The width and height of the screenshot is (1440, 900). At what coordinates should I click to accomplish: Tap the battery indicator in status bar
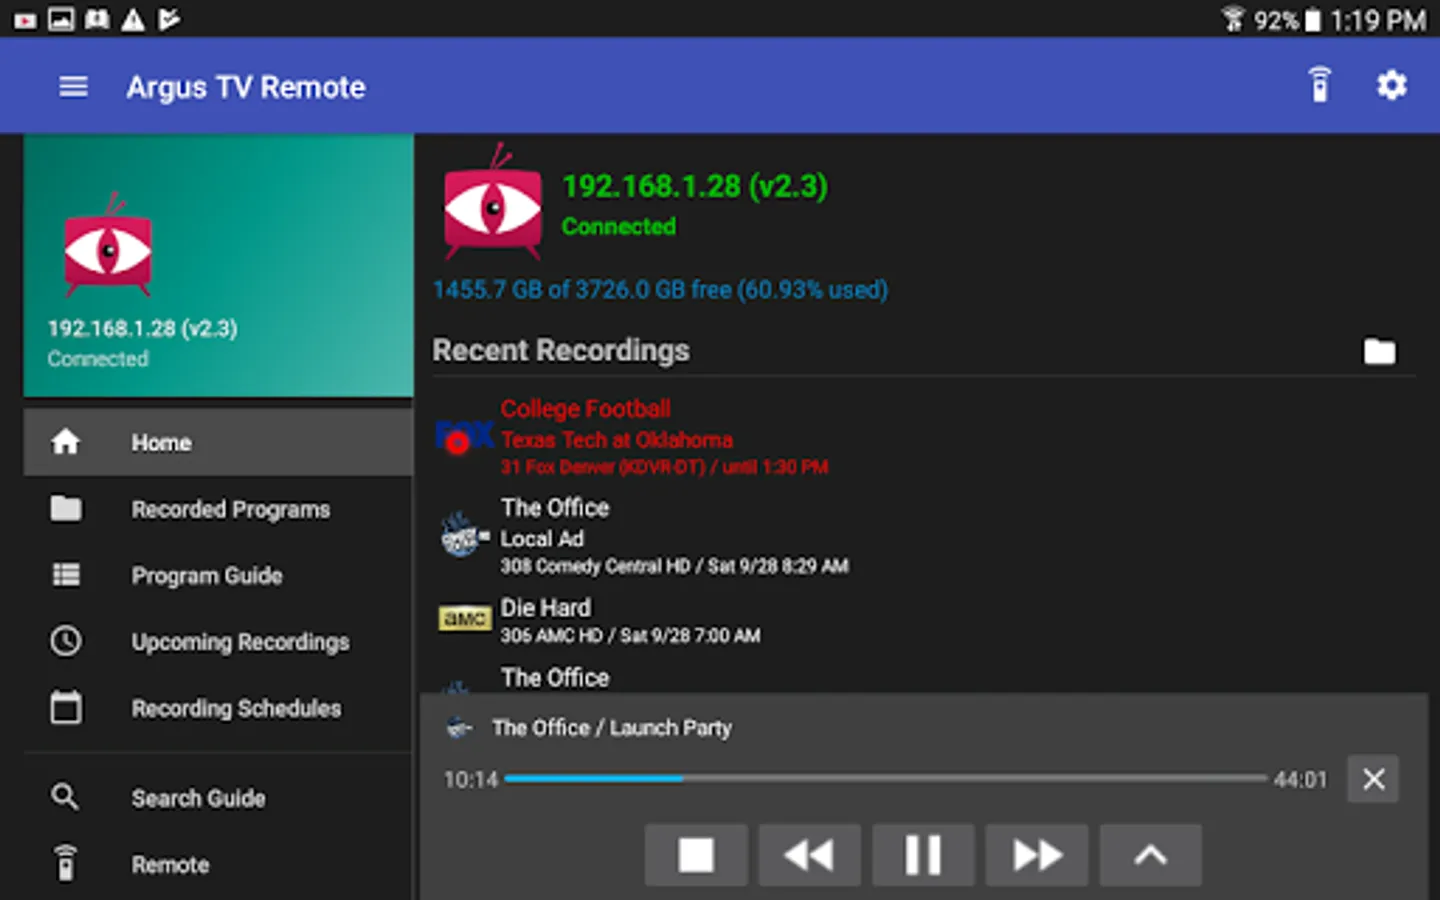coord(1312,20)
